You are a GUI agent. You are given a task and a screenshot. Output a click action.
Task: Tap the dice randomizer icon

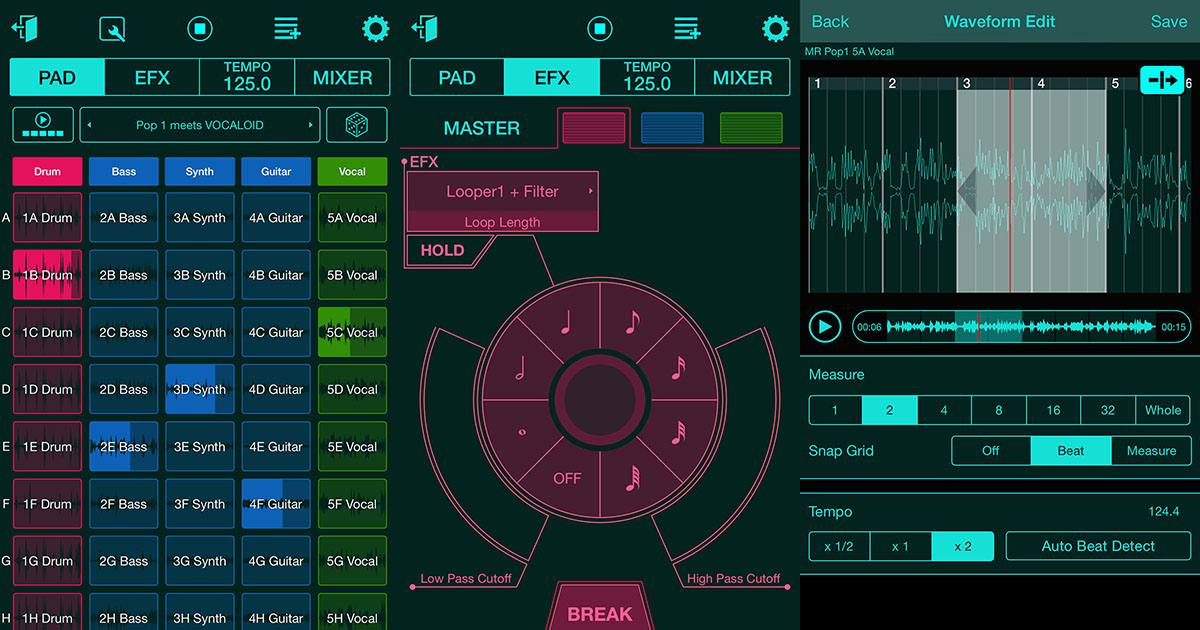click(x=357, y=124)
